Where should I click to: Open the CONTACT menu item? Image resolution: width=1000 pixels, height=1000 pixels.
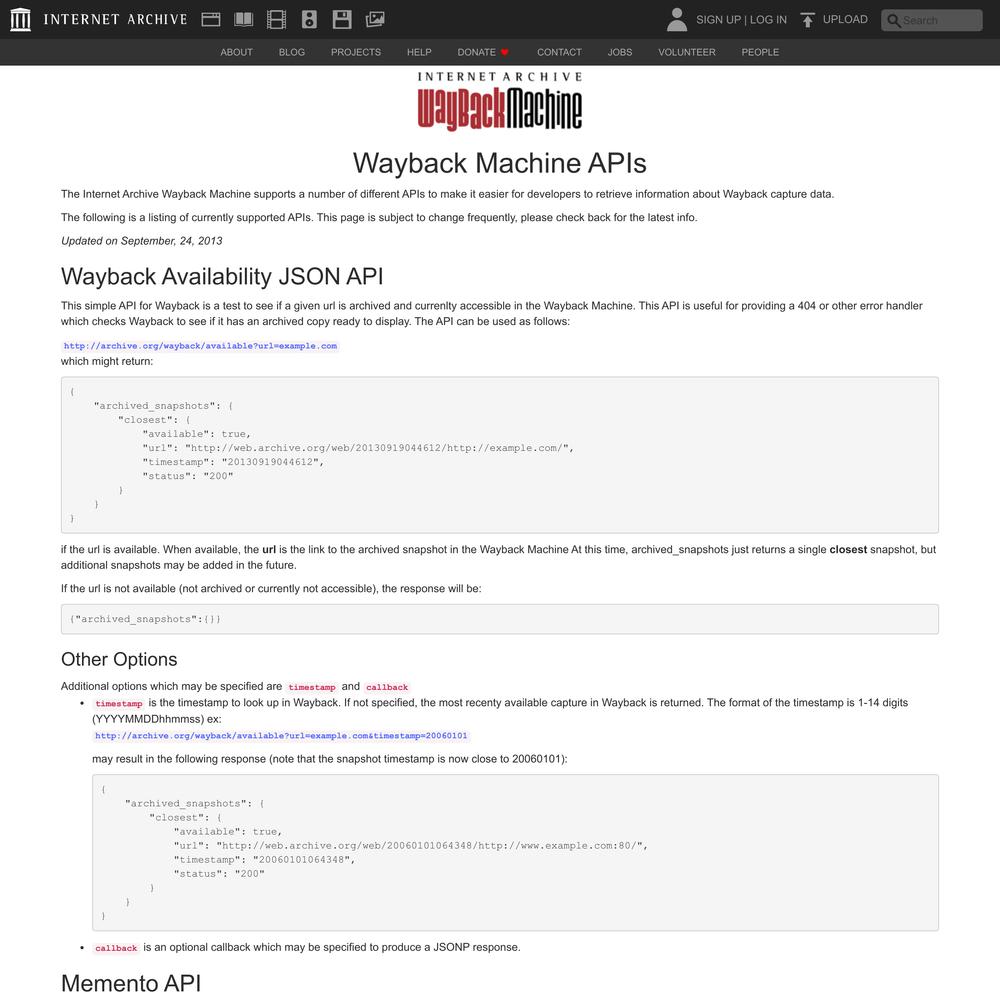coord(559,52)
